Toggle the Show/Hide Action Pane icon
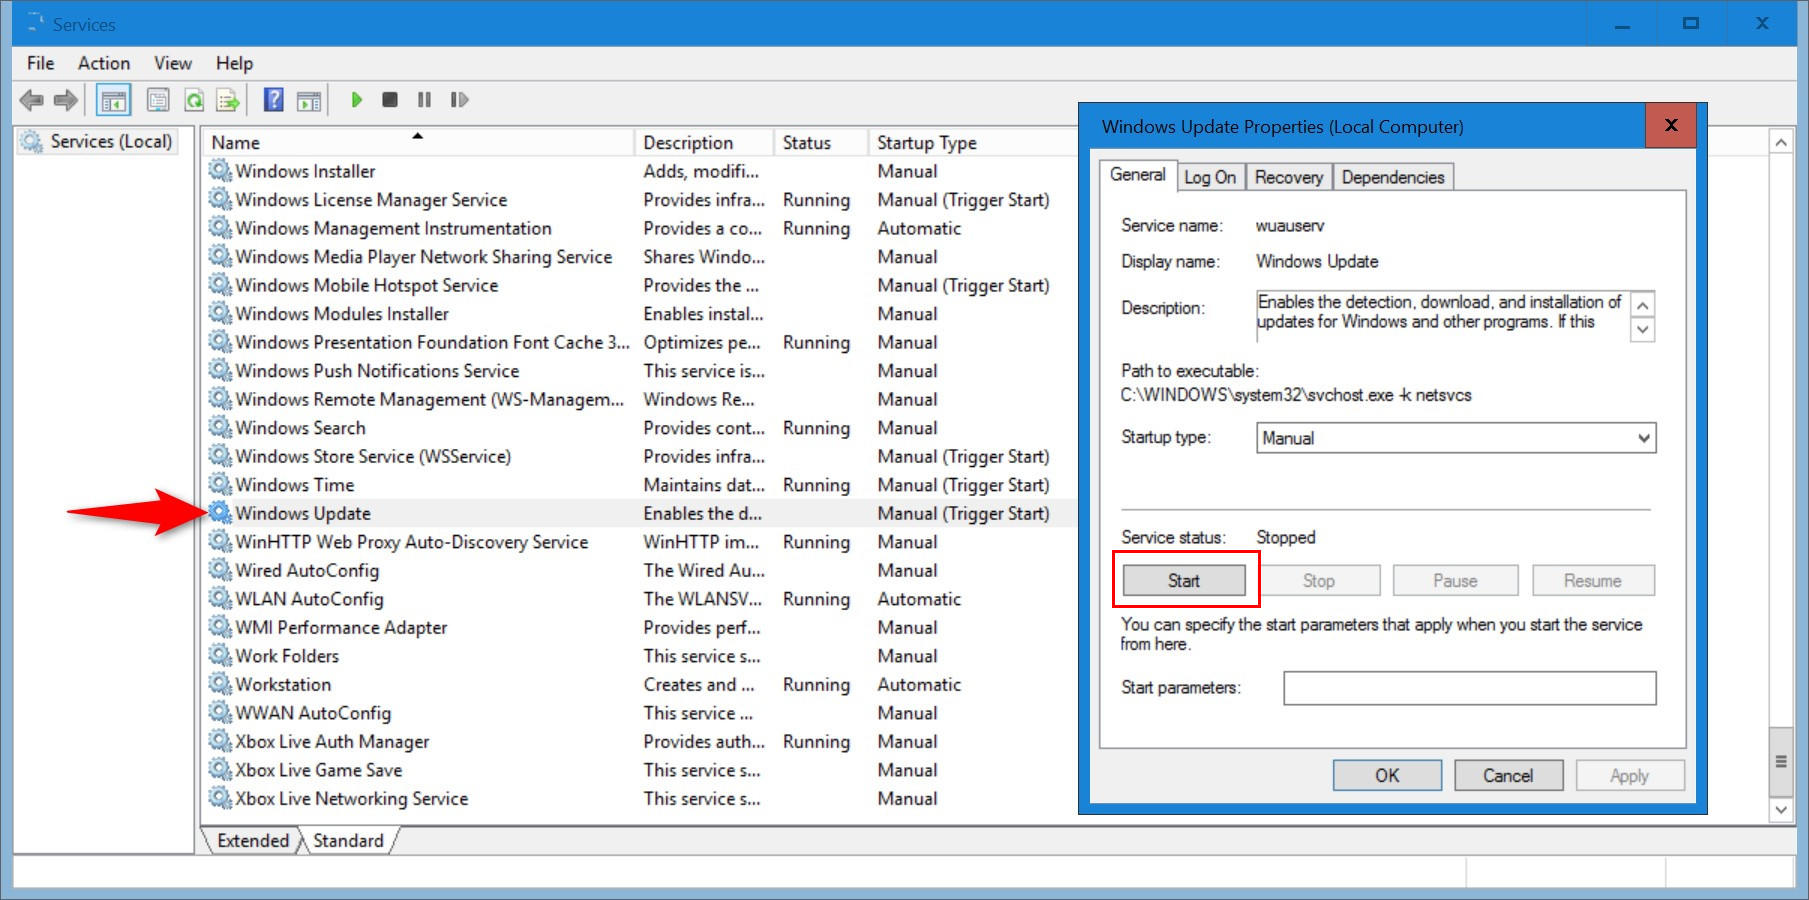1809x900 pixels. [x=310, y=100]
